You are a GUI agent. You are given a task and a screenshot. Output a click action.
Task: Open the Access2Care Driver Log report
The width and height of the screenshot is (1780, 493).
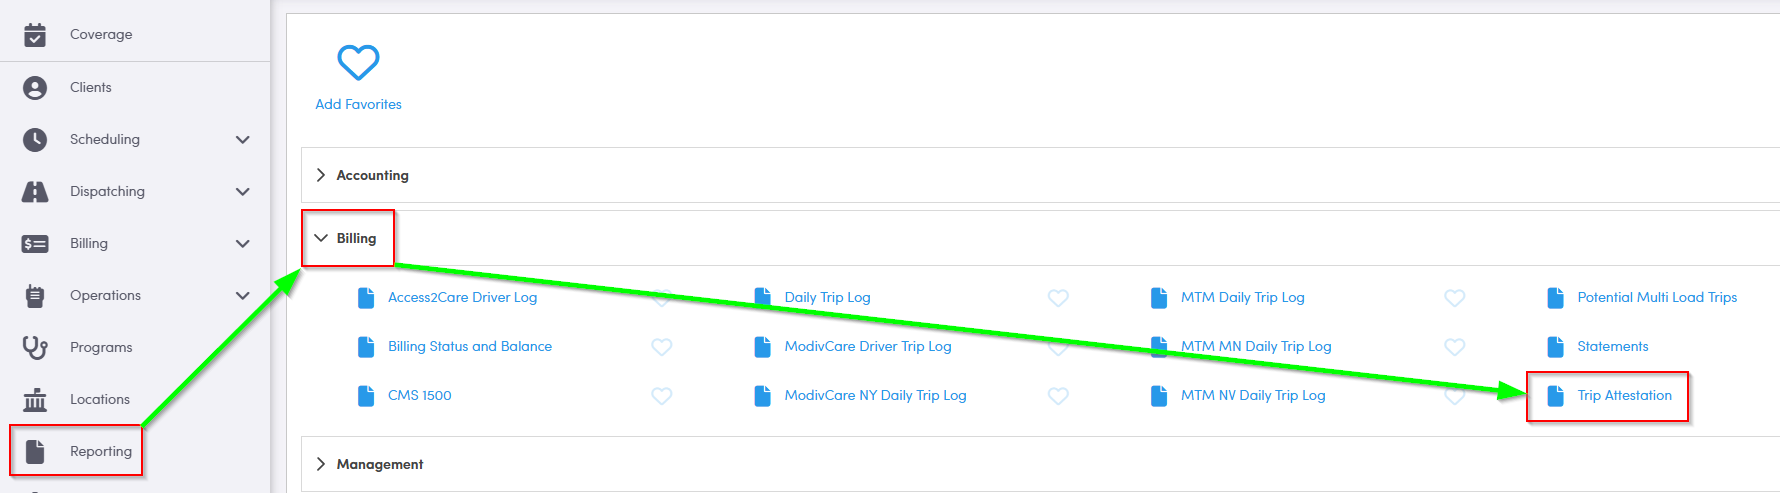point(462,298)
